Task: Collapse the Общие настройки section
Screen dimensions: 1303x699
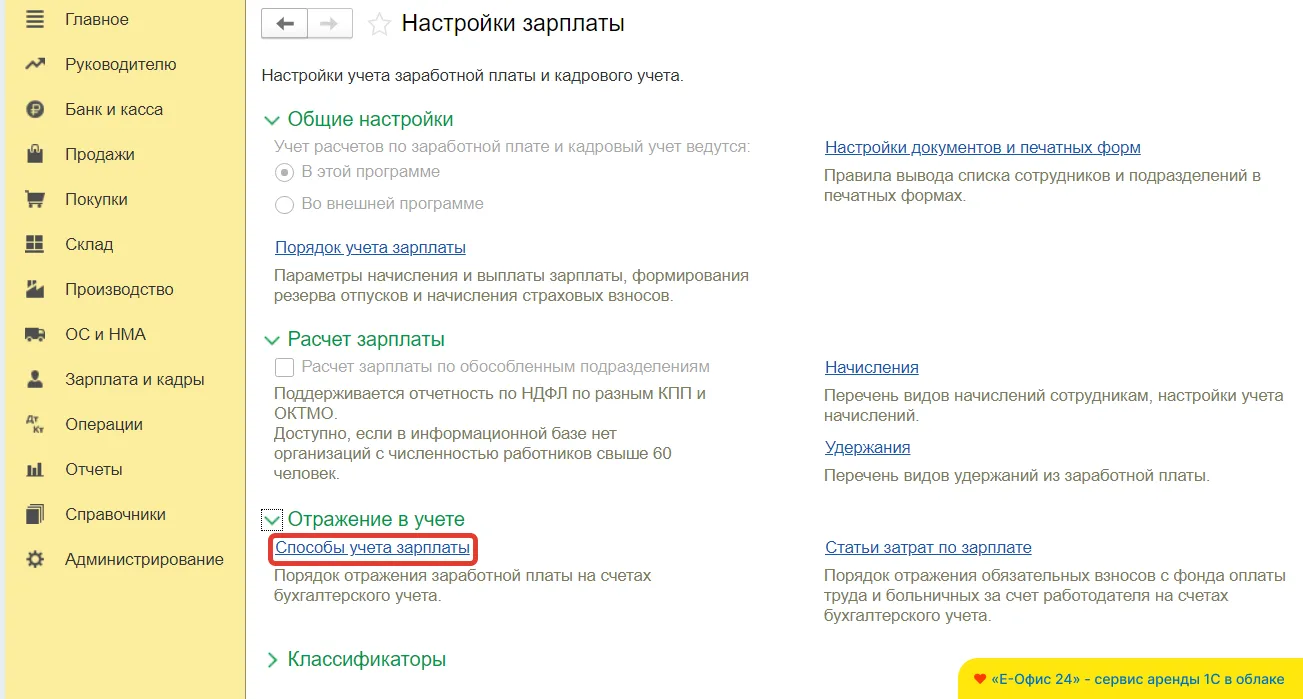Action: (x=272, y=120)
